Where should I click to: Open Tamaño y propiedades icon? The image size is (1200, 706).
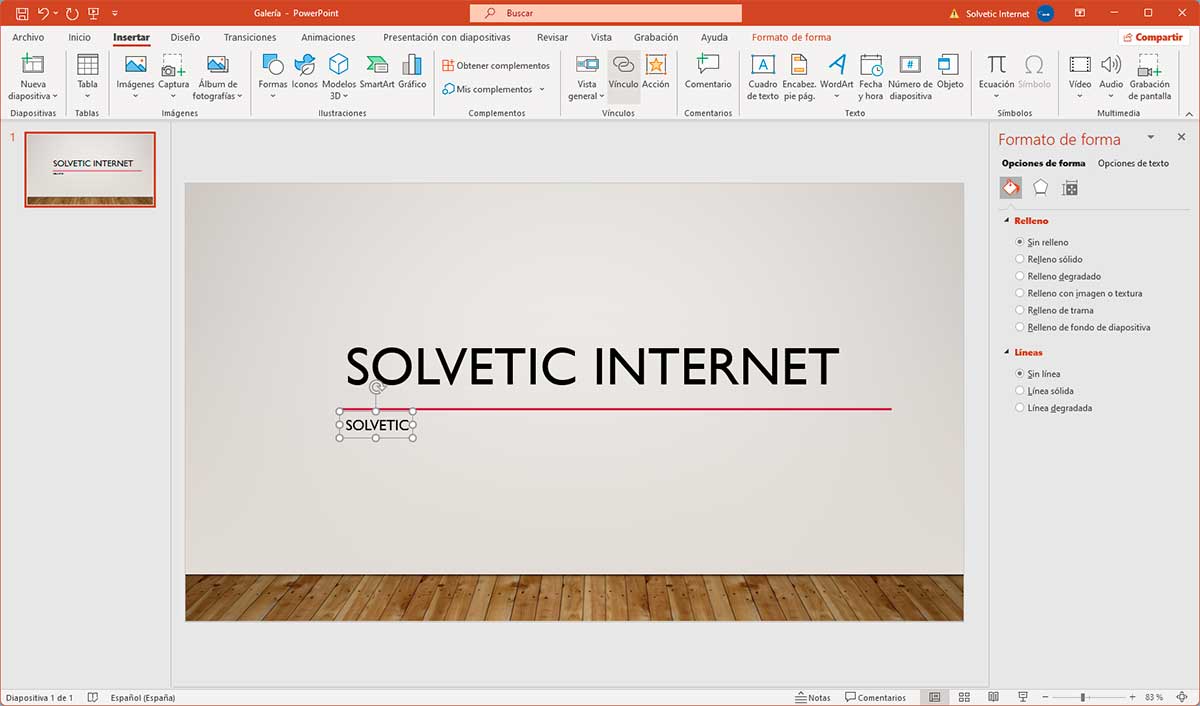click(1070, 188)
